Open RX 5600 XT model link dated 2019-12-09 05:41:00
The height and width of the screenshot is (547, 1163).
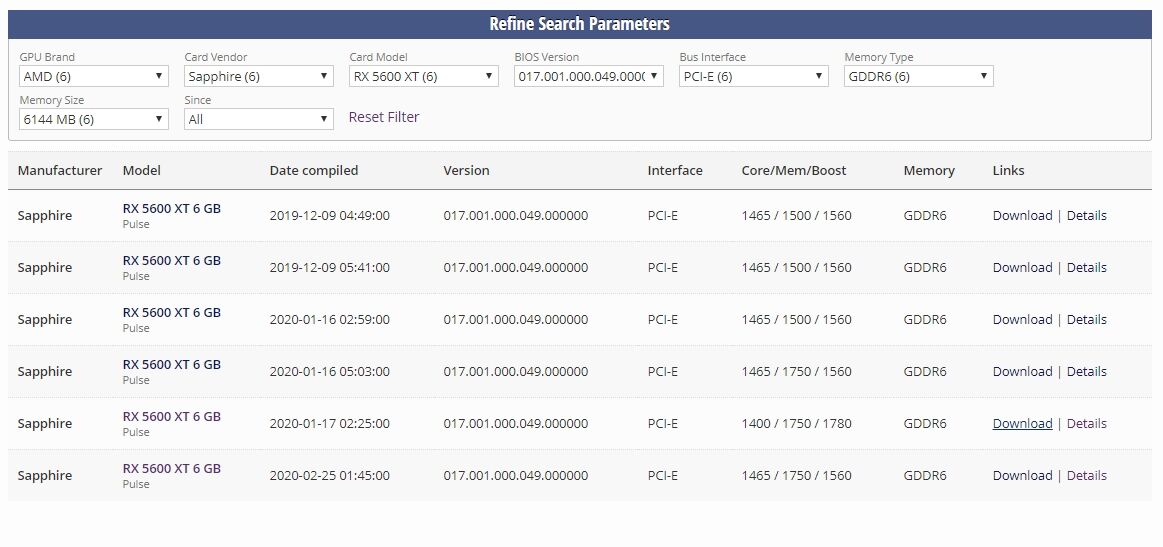(x=171, y=261)
